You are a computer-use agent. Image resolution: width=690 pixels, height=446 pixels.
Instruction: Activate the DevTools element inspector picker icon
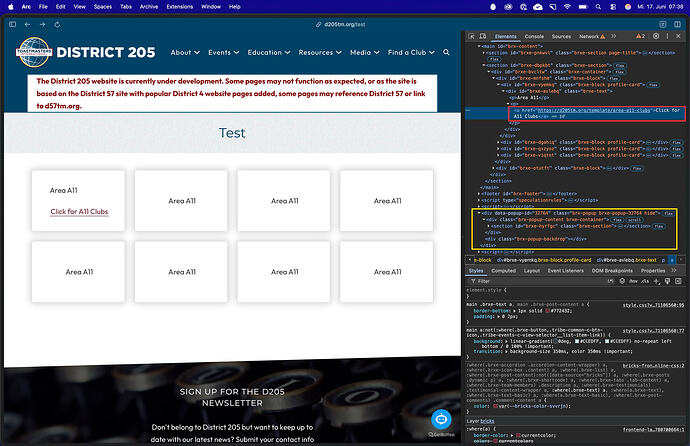click(x=471, y=36)
